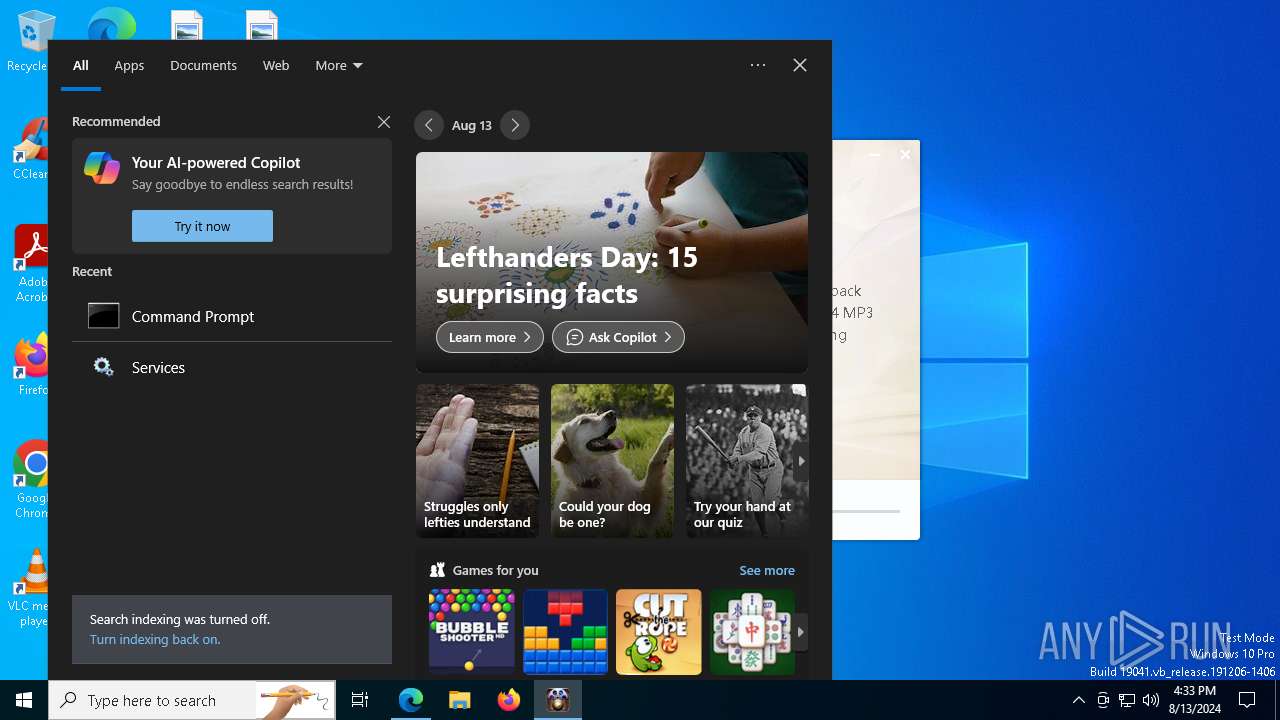Open Firefox from taskbar
The width and height of the screenshot is (1280, 720).
click(x=509, y=700)
